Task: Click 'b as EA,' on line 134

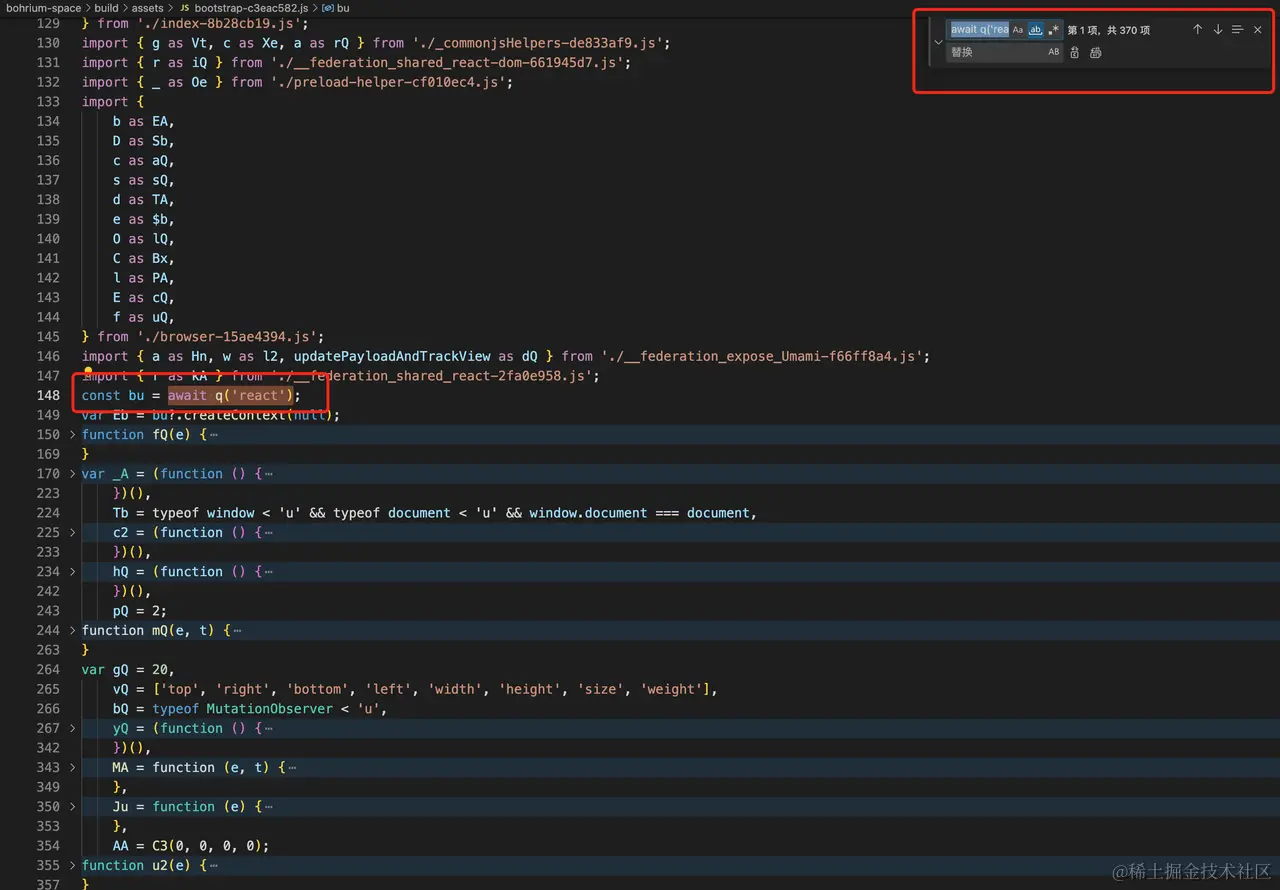Action: 144,121
